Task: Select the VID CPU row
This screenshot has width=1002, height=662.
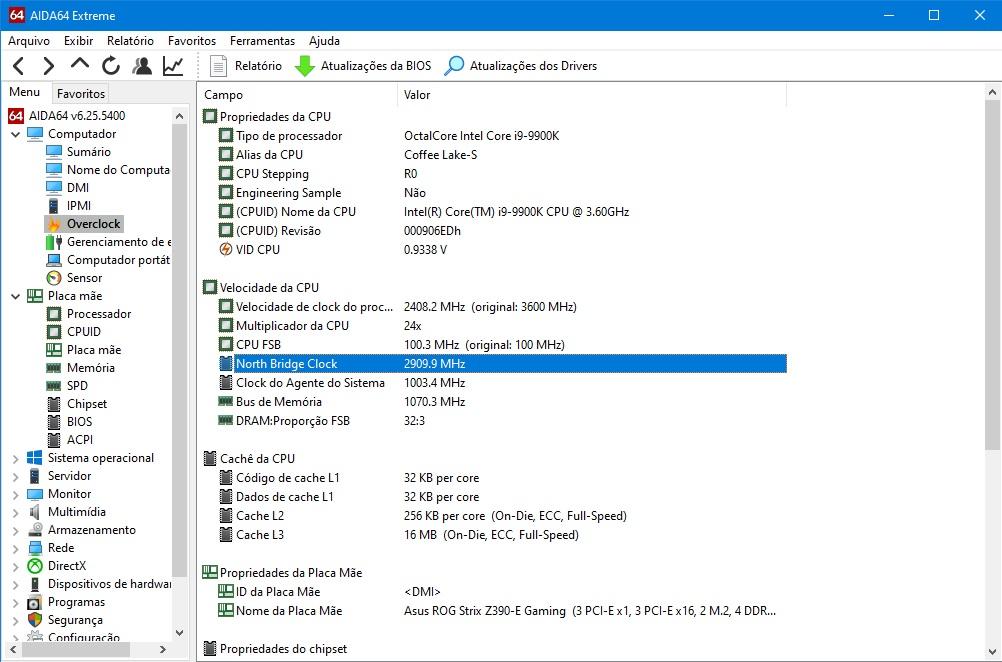Action: click(502, 250)
